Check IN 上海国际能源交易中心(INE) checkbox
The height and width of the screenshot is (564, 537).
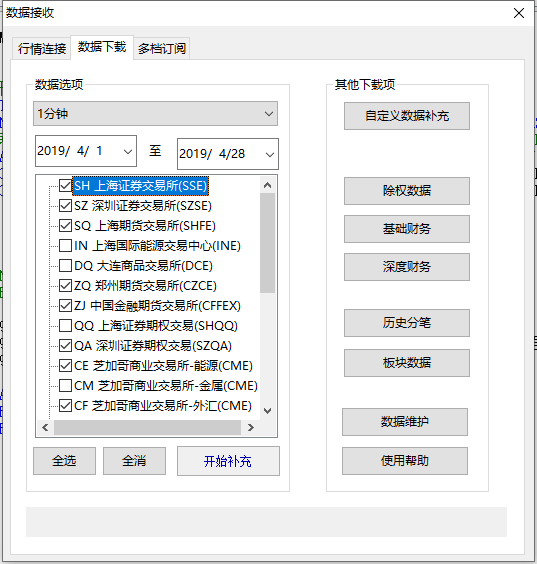[x=65, y=246]
